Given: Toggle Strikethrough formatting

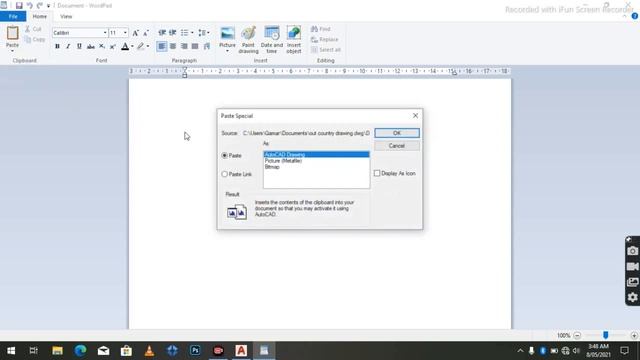Looking at the screenshot, I should [x=91, y=47].
